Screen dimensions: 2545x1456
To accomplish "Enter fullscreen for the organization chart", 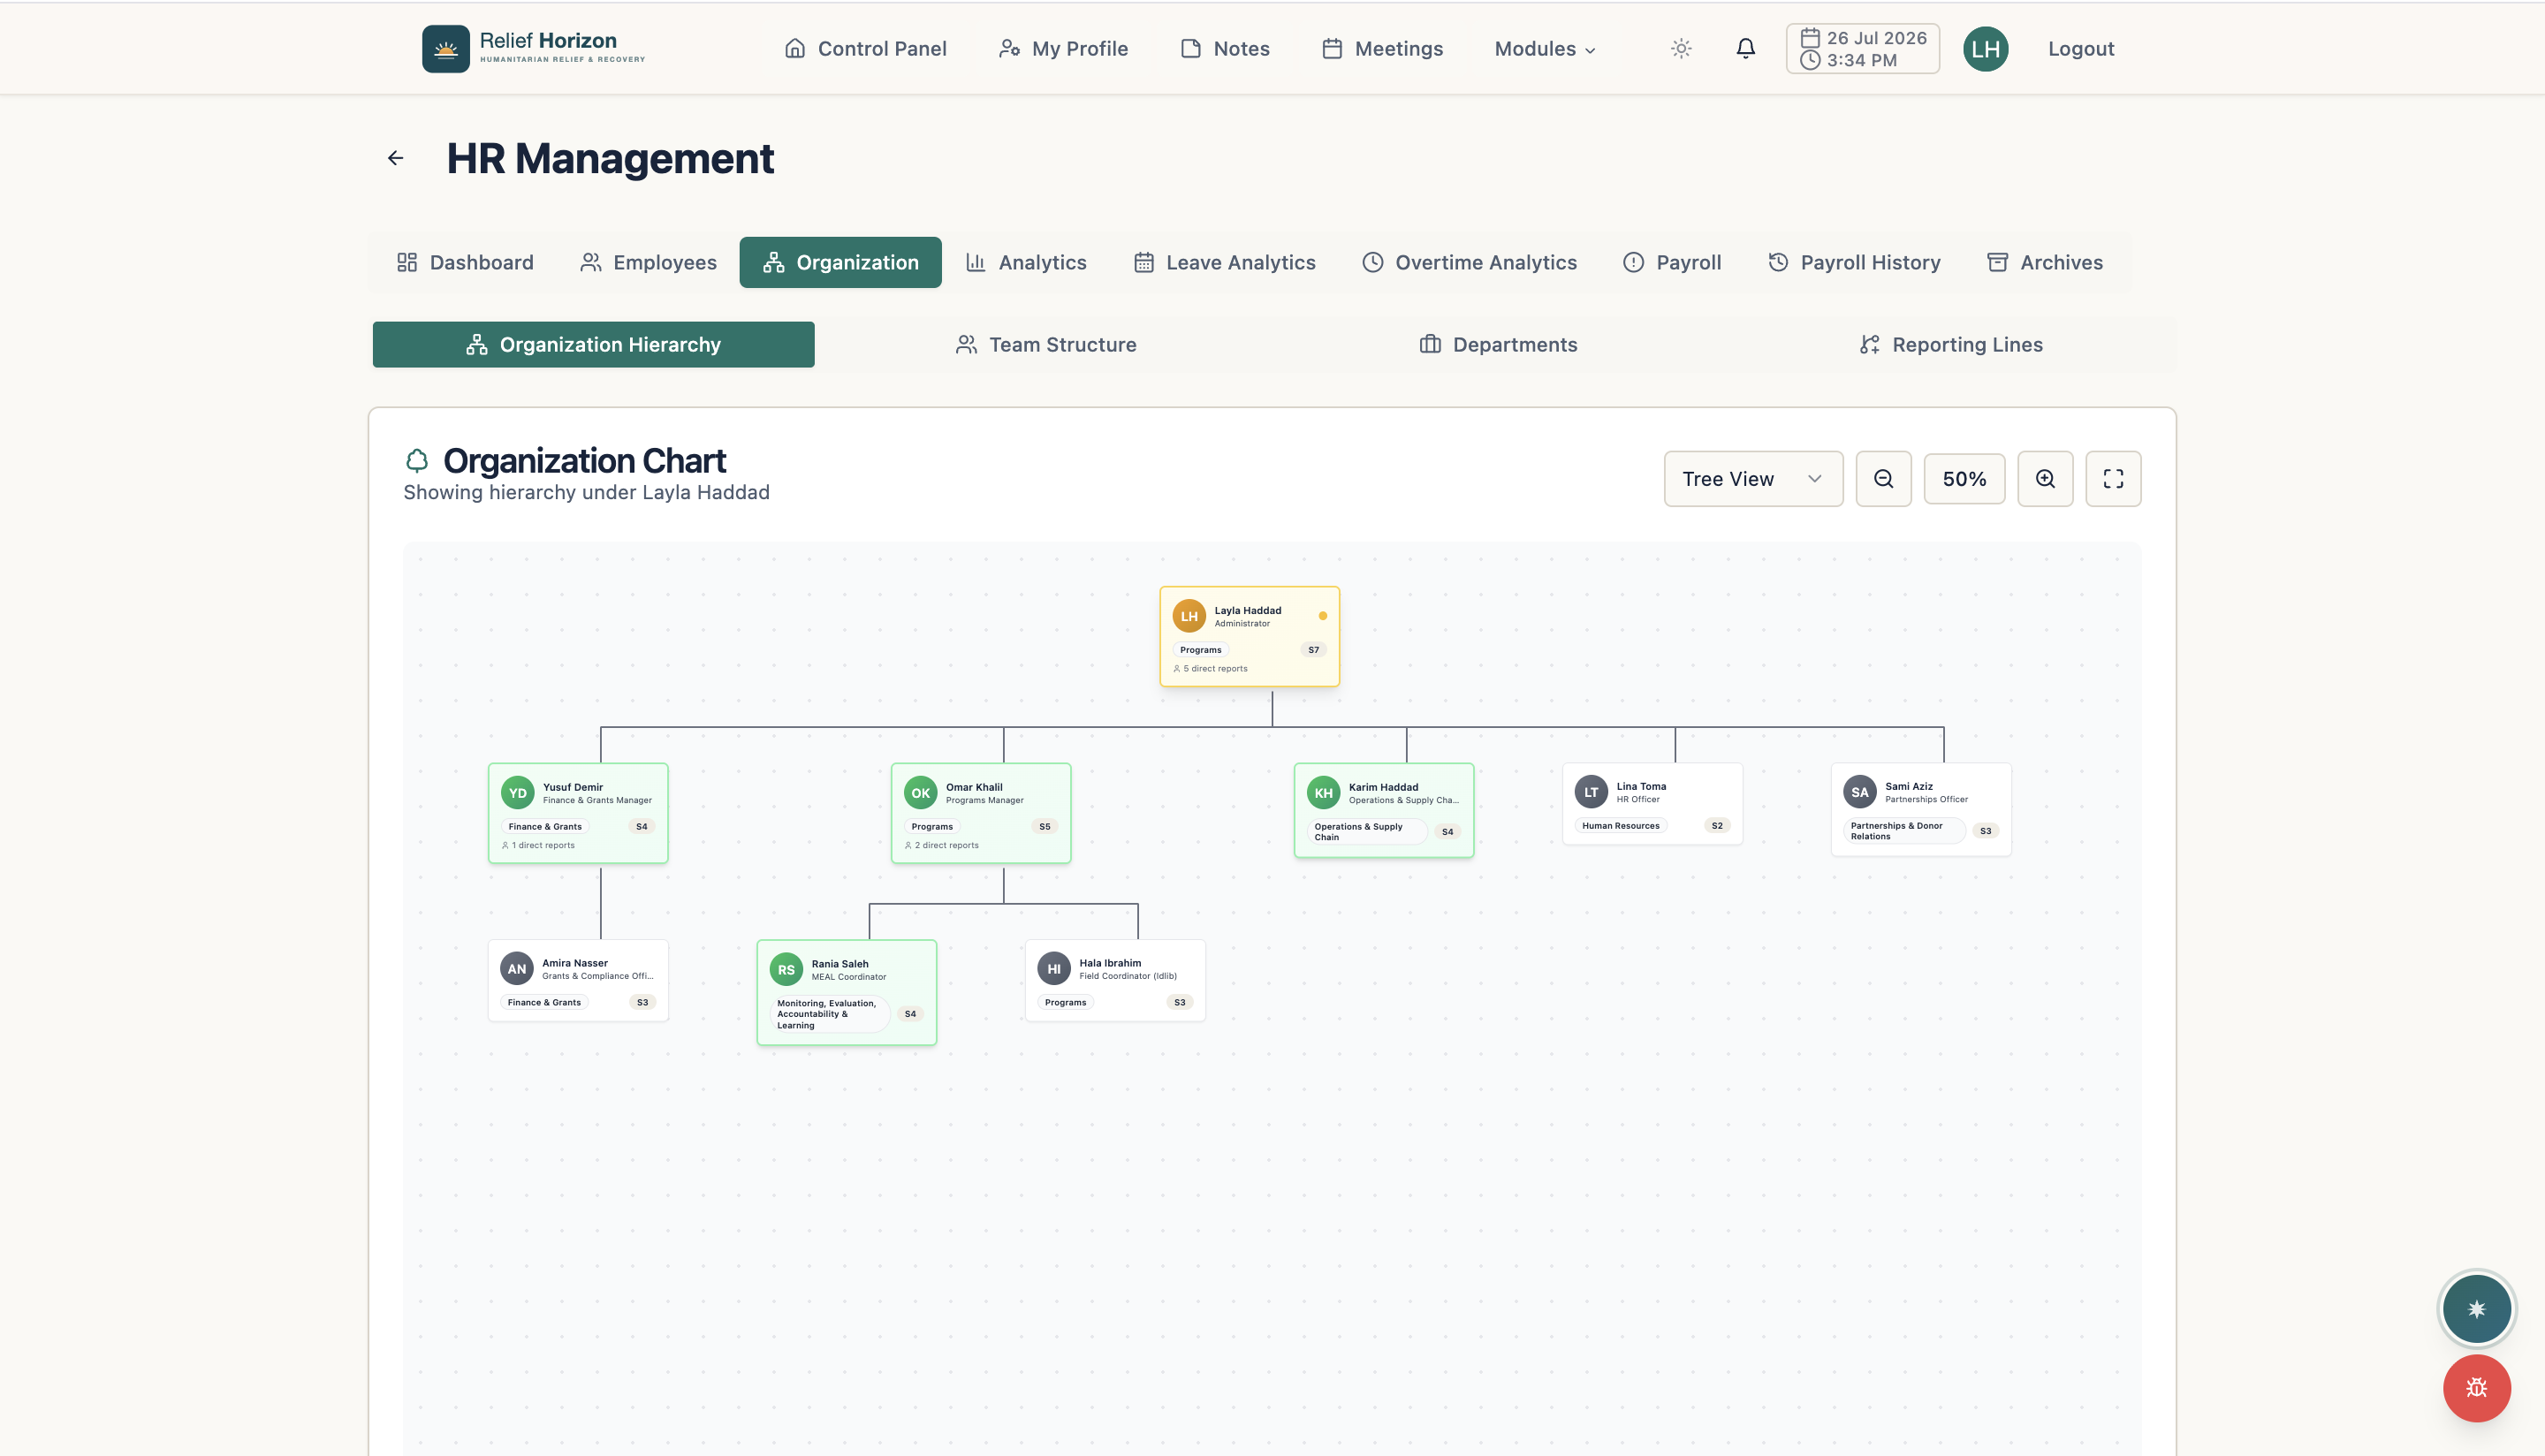I will point(2113,479).
